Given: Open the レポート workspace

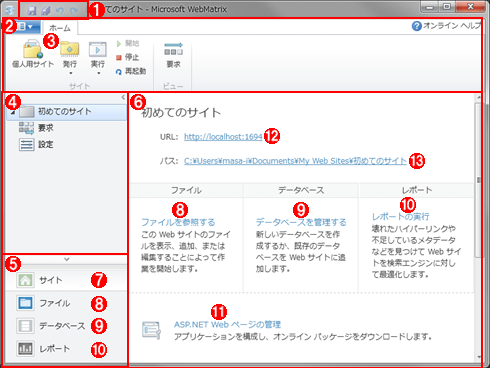Looking at the screenshot, I should (x=66, y=349).
